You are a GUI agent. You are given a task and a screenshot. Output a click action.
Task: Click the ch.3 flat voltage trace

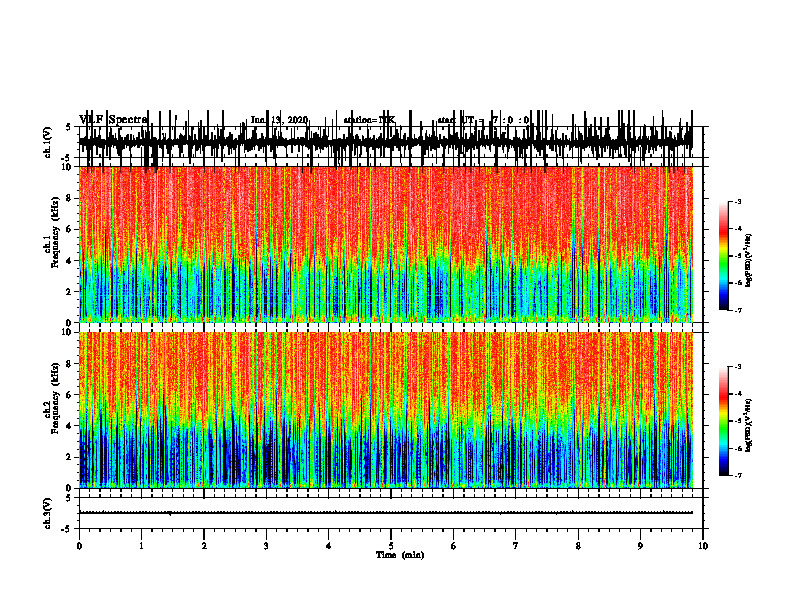point(385,513)
